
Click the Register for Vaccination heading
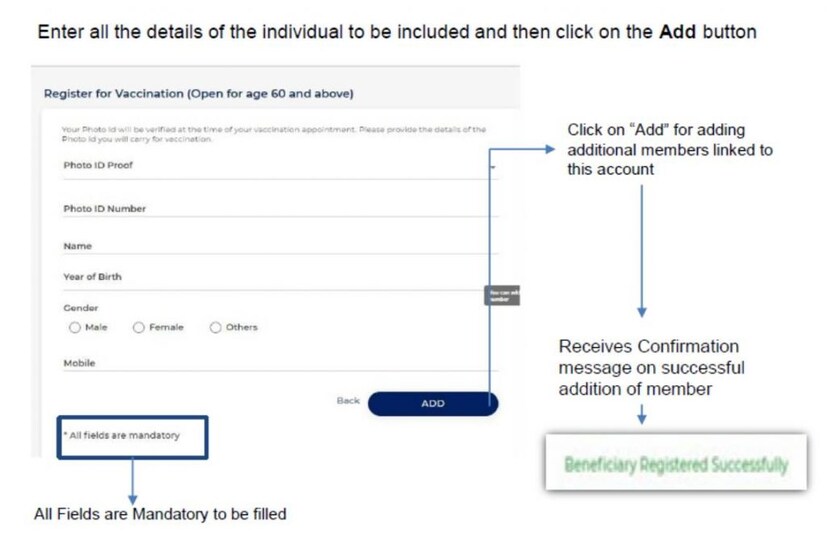199,94
